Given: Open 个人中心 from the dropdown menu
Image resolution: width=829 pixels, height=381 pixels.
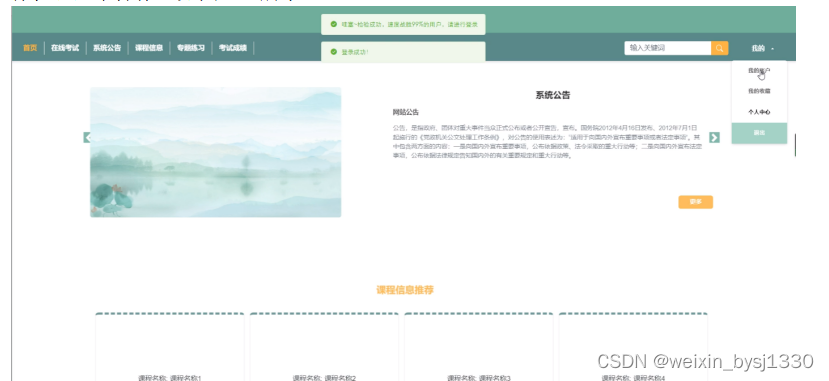Looking at the screenshot, I should [759, 112].
